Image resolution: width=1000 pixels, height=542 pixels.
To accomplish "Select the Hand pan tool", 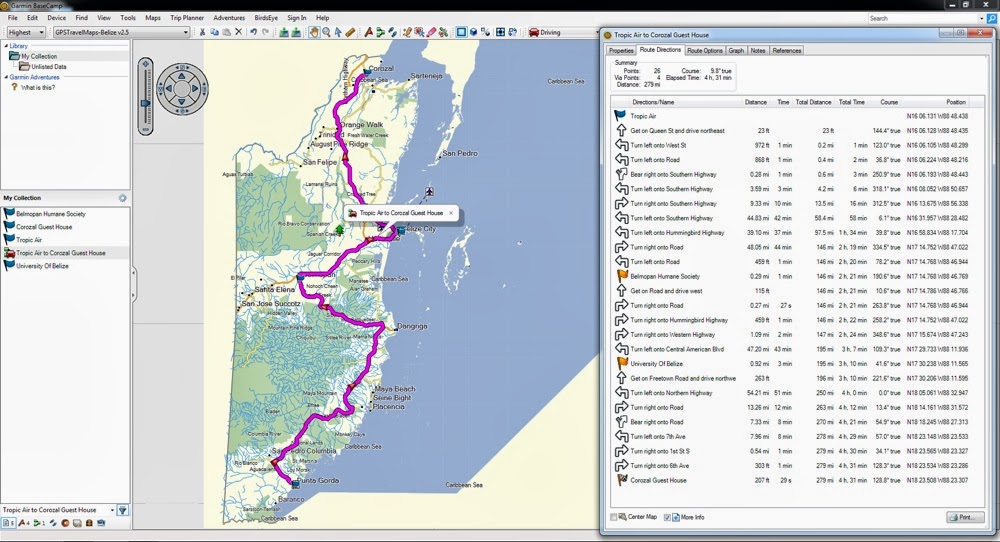I will tap(314, 32).
